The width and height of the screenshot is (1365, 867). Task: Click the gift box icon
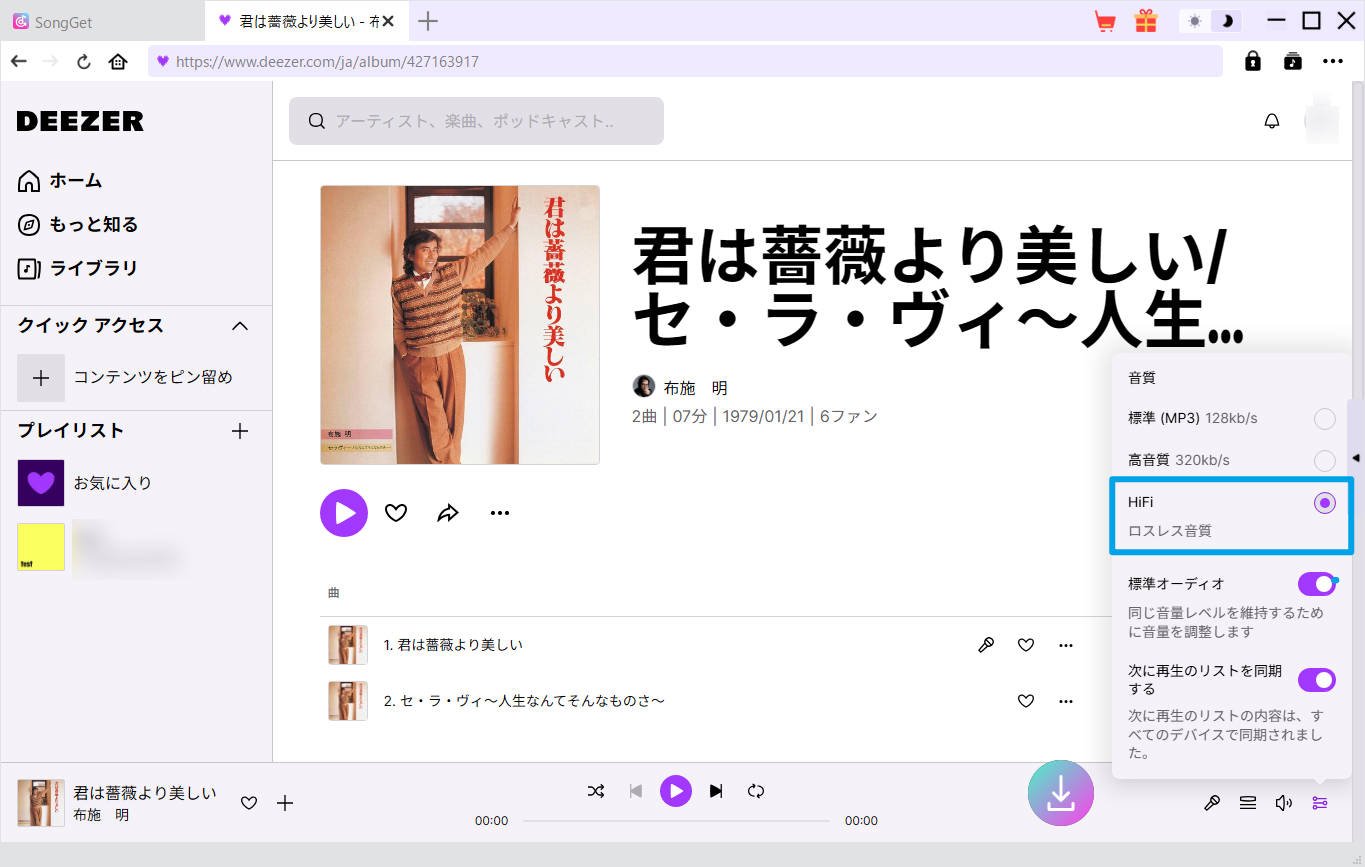point(1145,21)
